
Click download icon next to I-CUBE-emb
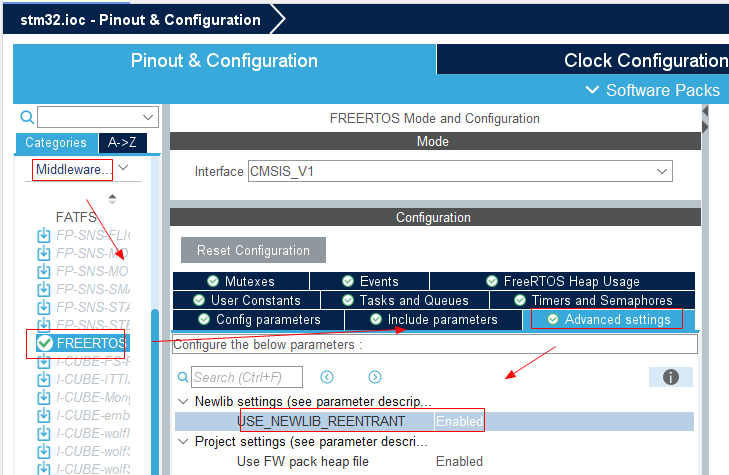point(44,416)
